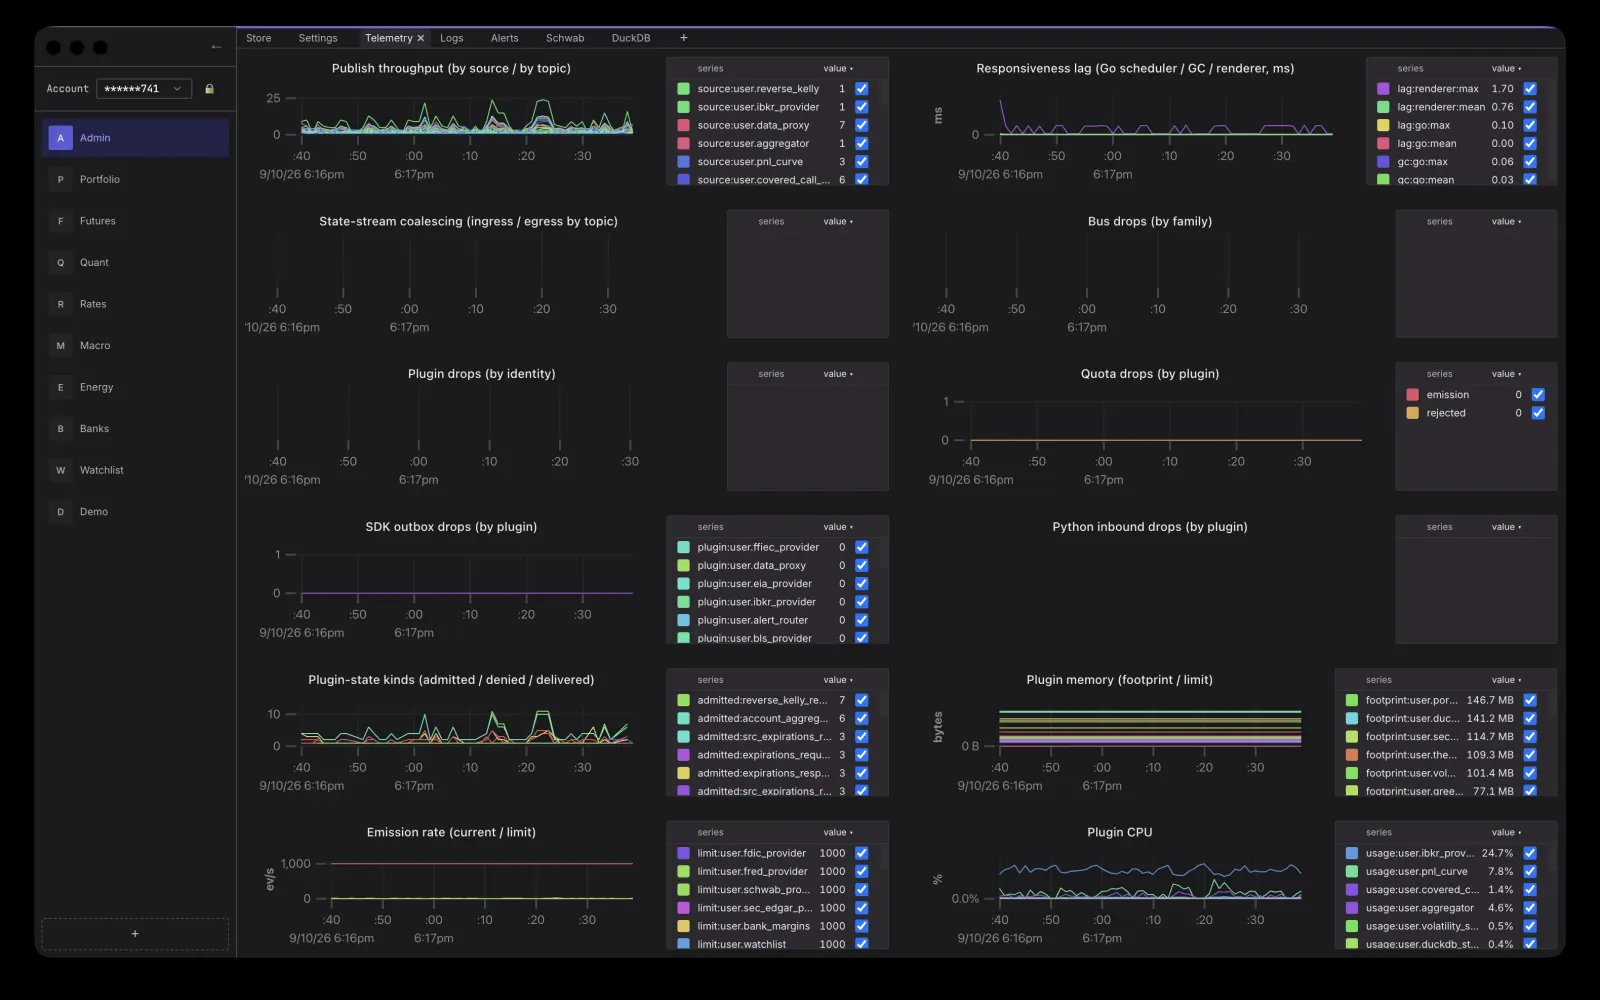This screenshot has height=1000, width=1600.
Task: Click source:user.data_proxy color swatch
Action: [x=684, y=125]
